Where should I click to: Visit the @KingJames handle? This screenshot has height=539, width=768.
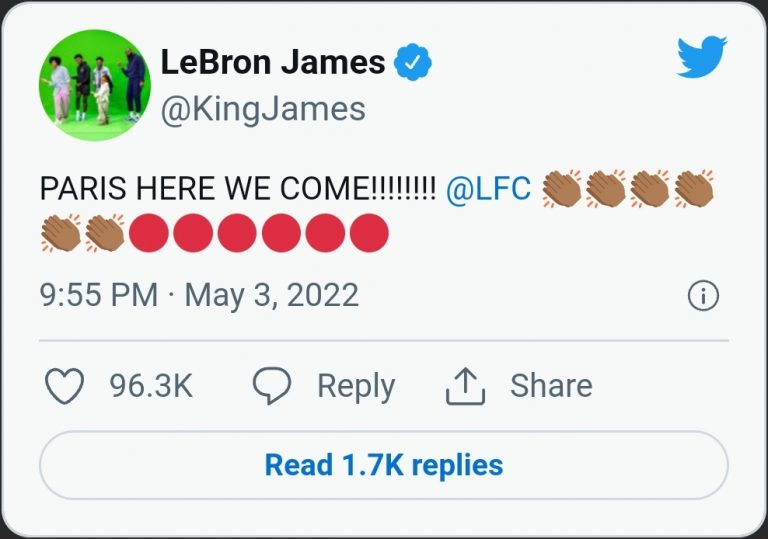click(x=263, y=108)
